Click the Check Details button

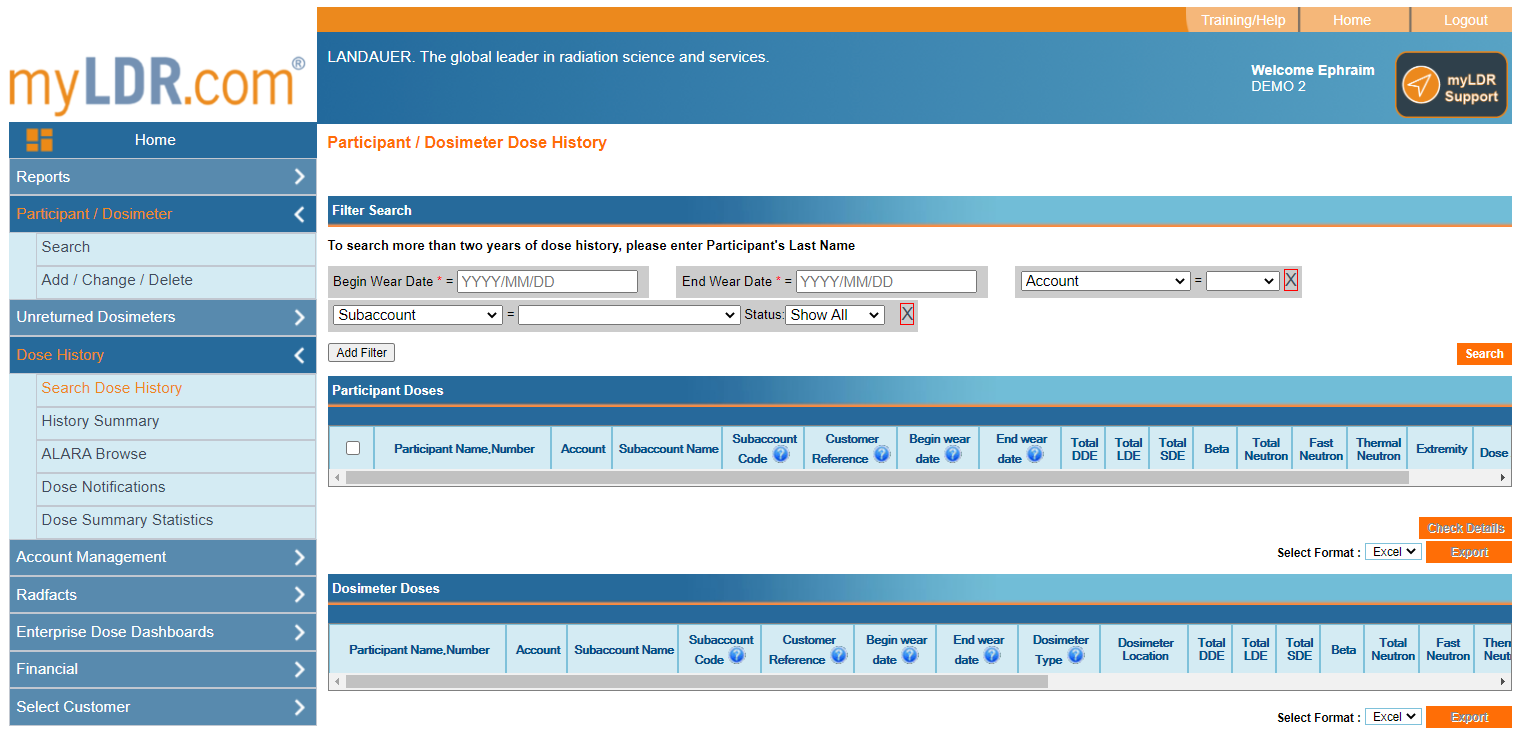[x=1465, y=528]
